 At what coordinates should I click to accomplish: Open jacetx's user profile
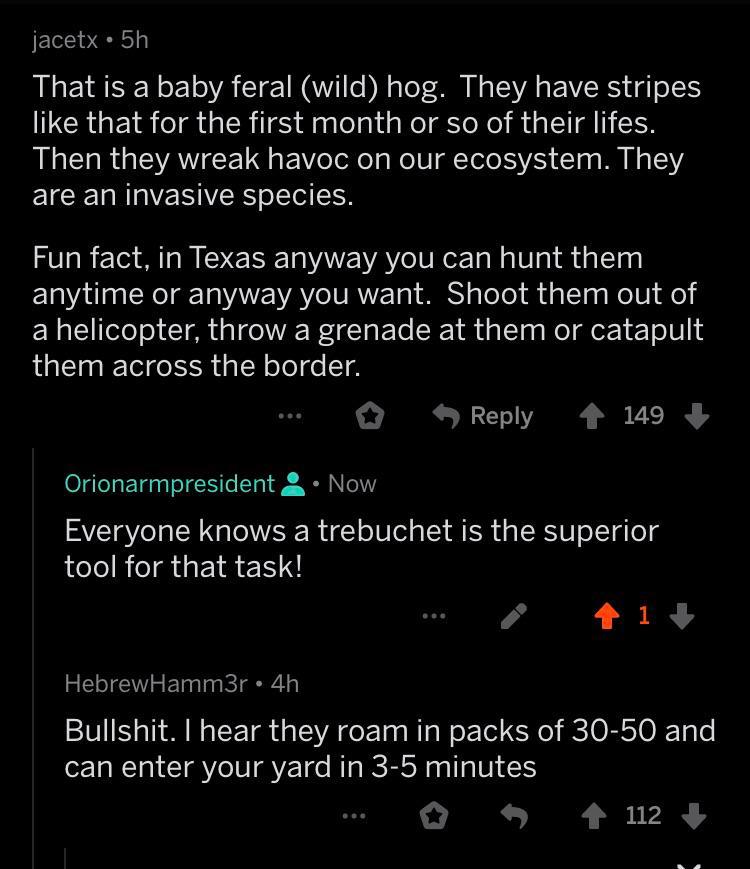(x=65, y=40)
